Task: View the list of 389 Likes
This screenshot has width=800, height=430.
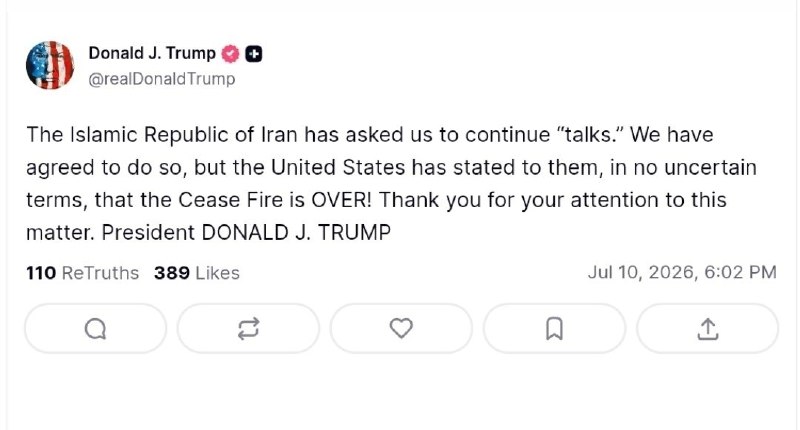Action: pyautogui.click(x=196, y=273)
